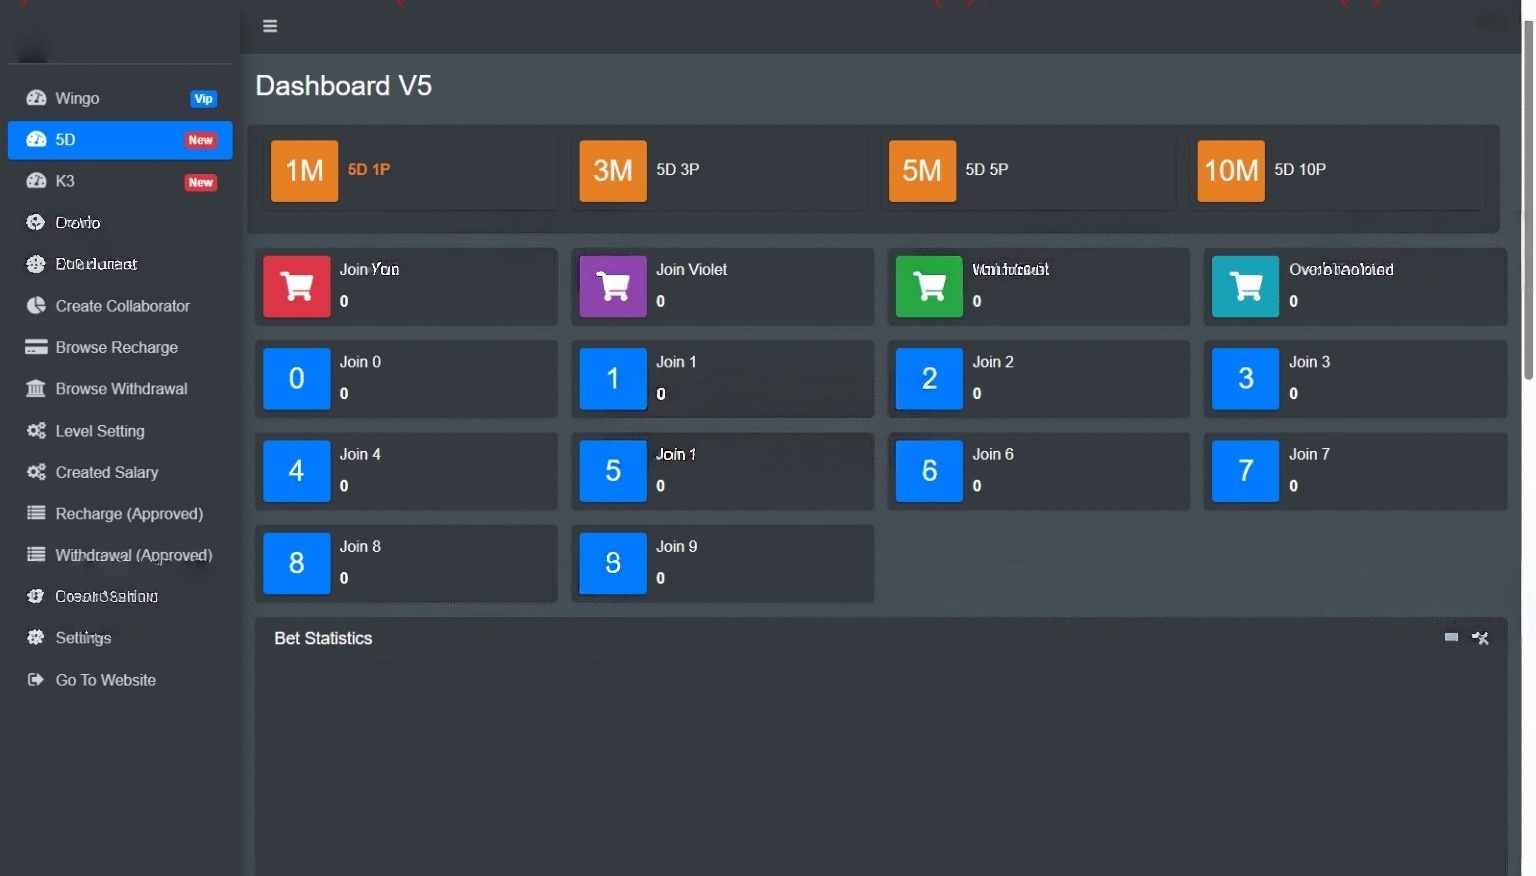Click the Join Violet label
Image resolution: width=1536 pixels, height=876 pixels.
692,270
